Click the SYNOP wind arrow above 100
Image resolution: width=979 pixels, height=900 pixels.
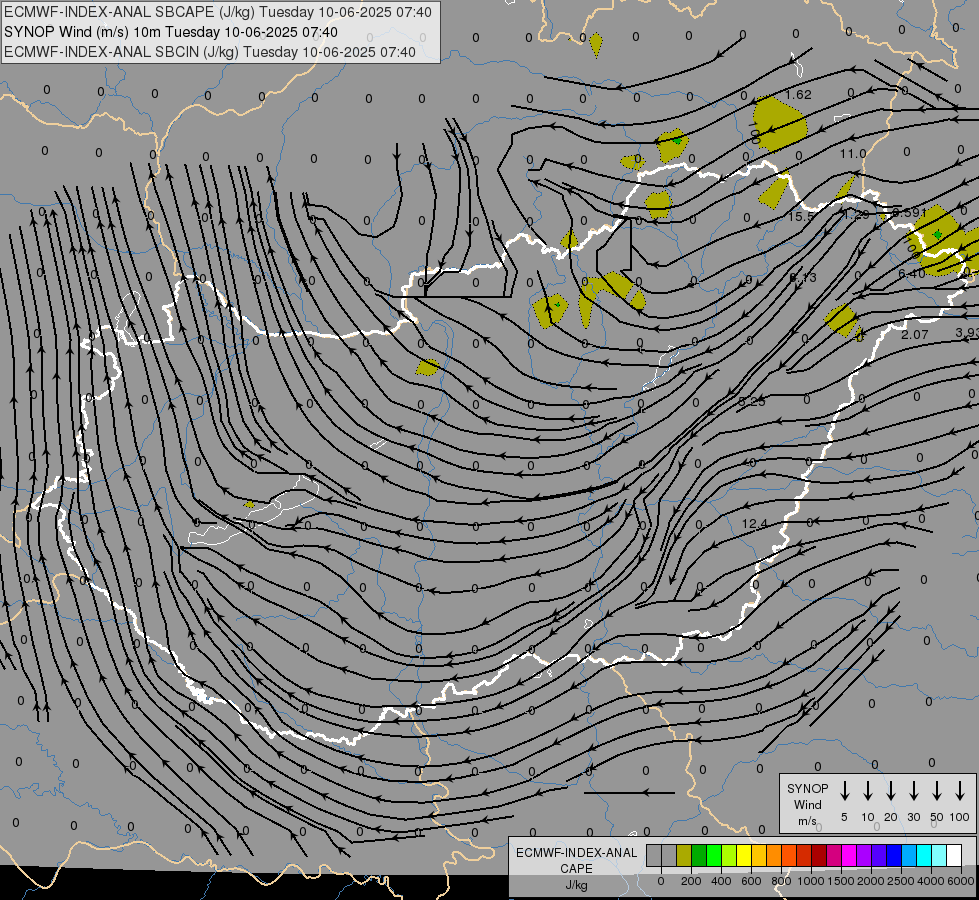click(x=960, y=790)
